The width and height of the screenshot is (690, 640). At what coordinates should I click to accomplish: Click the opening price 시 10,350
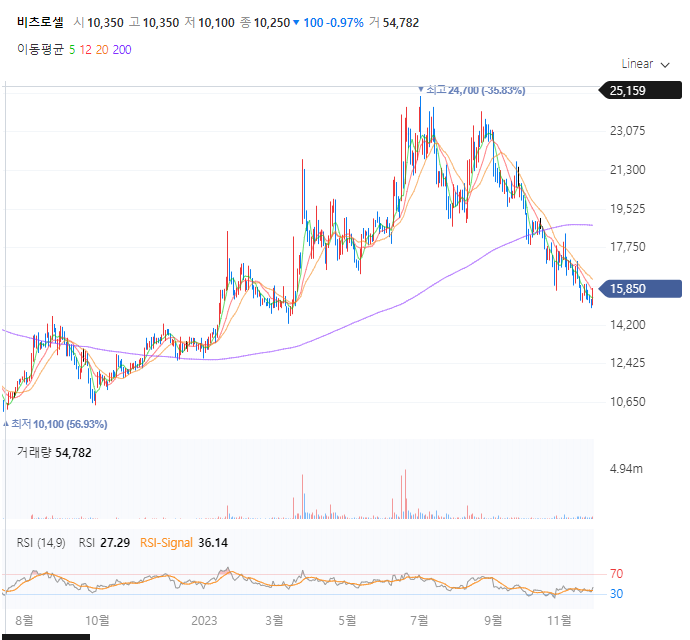[99, 22]
